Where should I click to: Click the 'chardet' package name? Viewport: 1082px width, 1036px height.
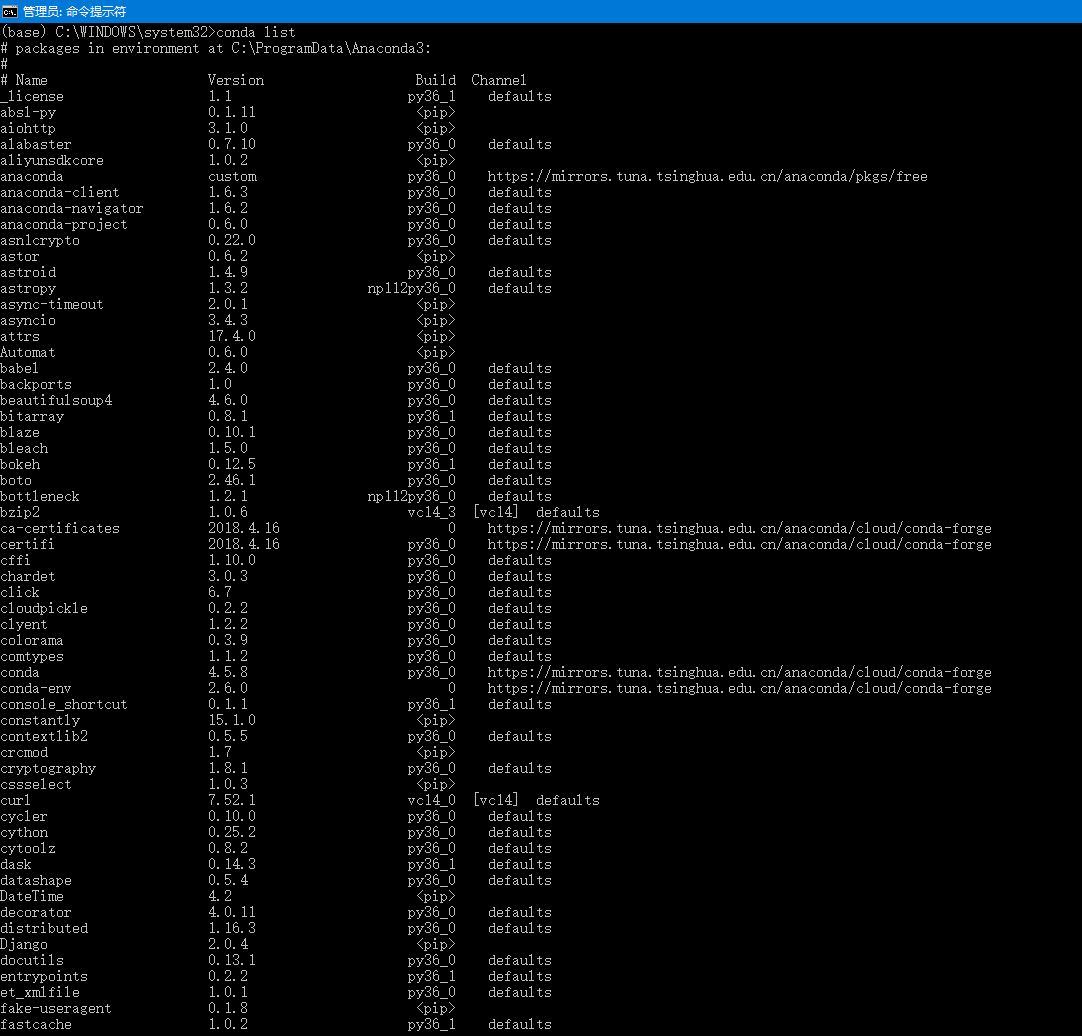coord(28,576)
